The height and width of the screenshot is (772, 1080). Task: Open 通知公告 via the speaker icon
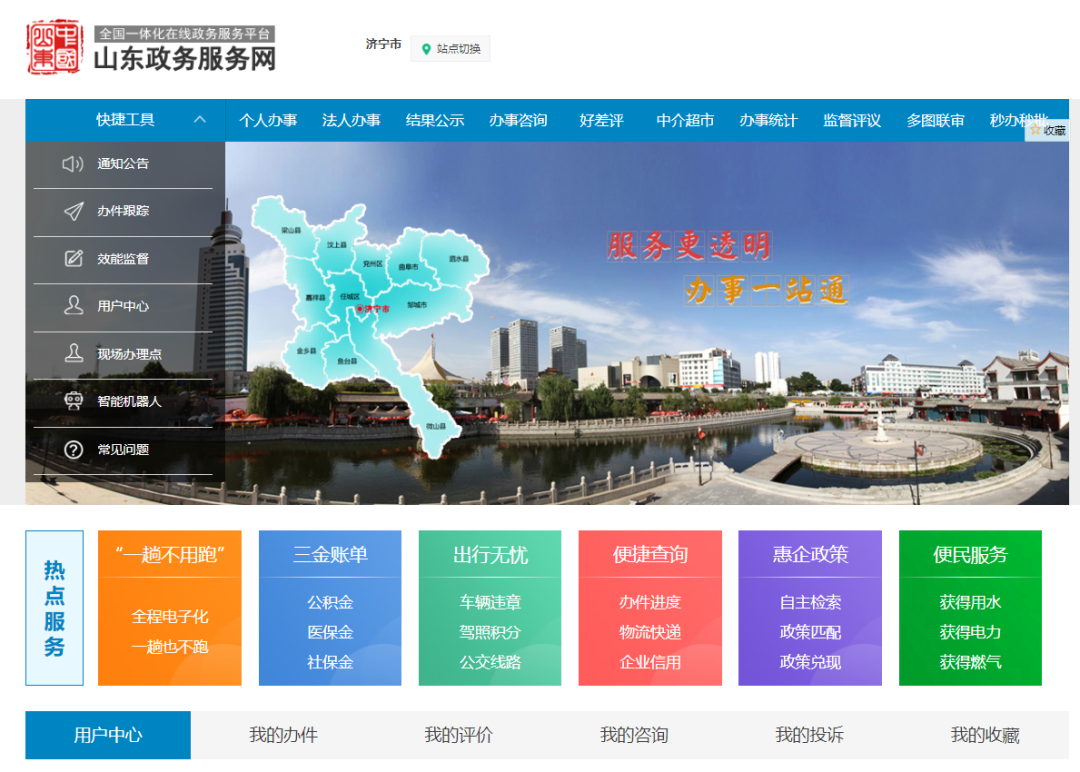[x=73, y=166]
